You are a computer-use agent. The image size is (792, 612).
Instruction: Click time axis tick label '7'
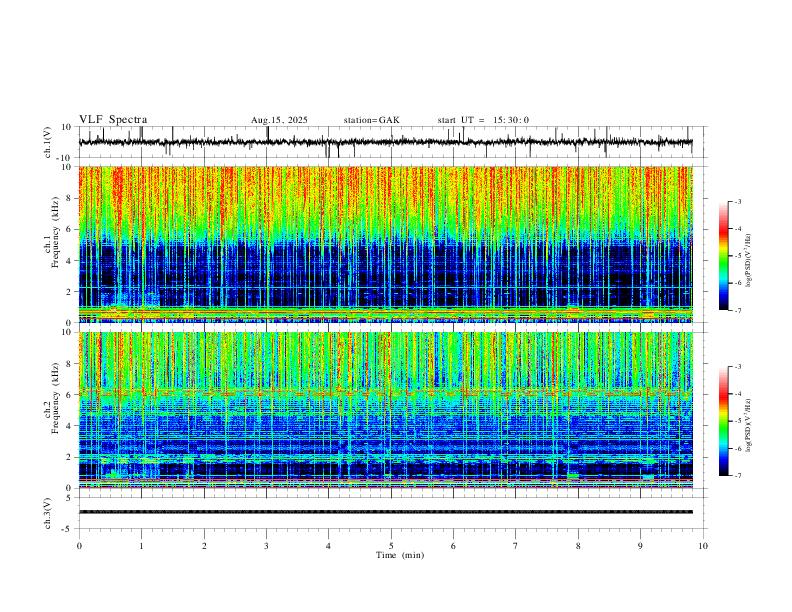(516, 546)
